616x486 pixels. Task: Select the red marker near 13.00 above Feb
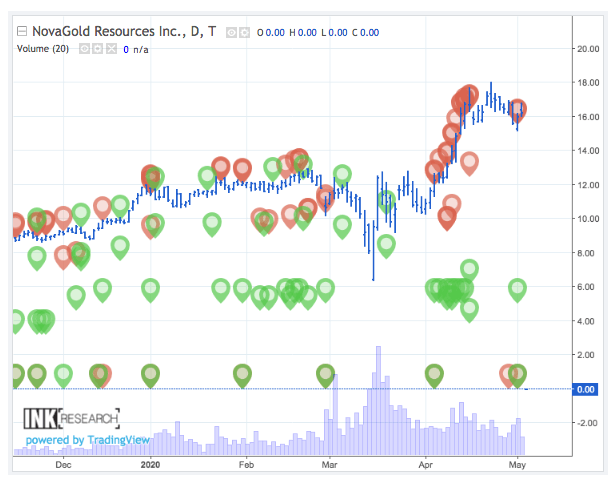[242, 171]
